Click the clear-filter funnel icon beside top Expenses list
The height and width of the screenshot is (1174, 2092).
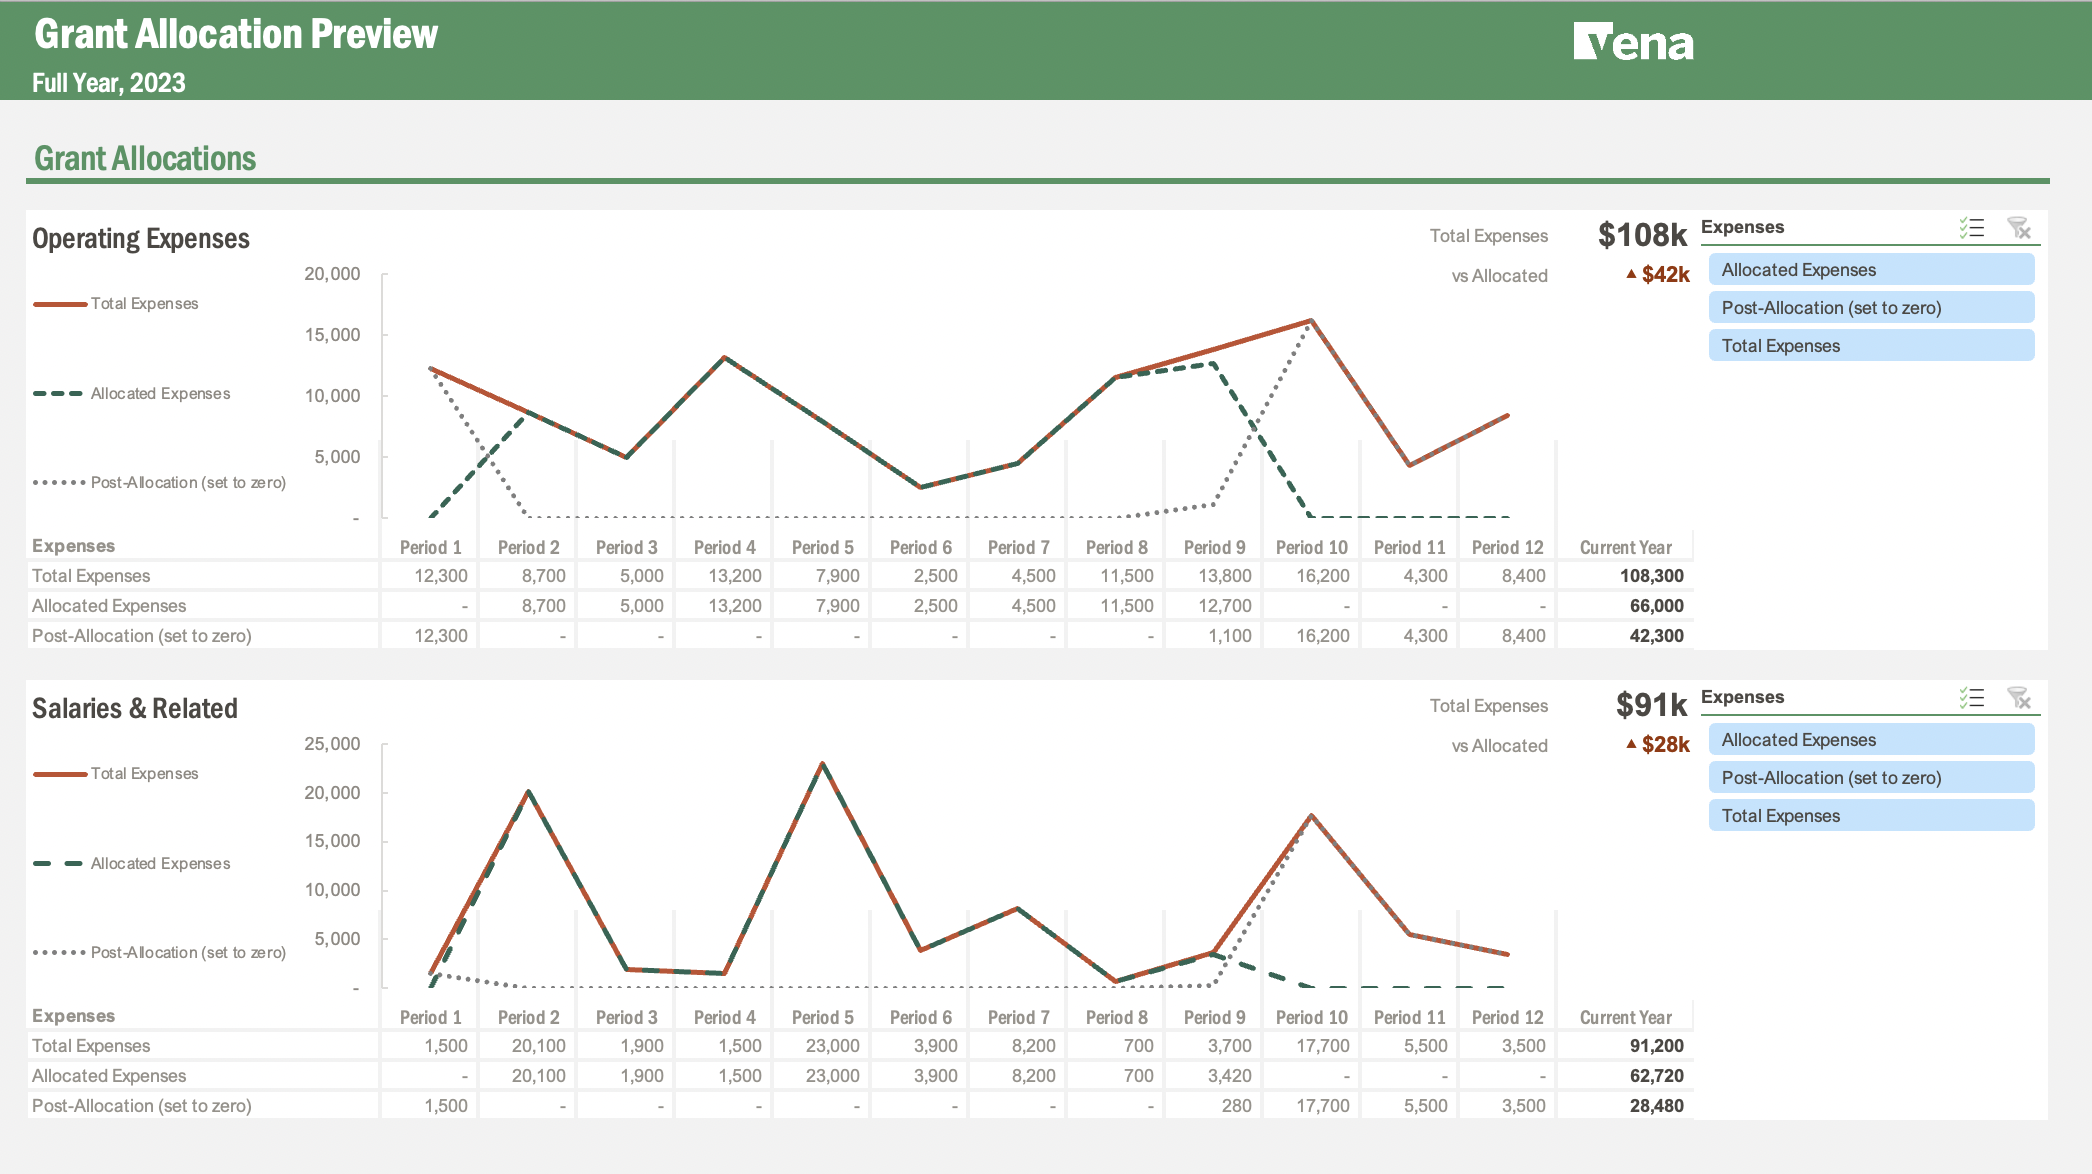2020,228
